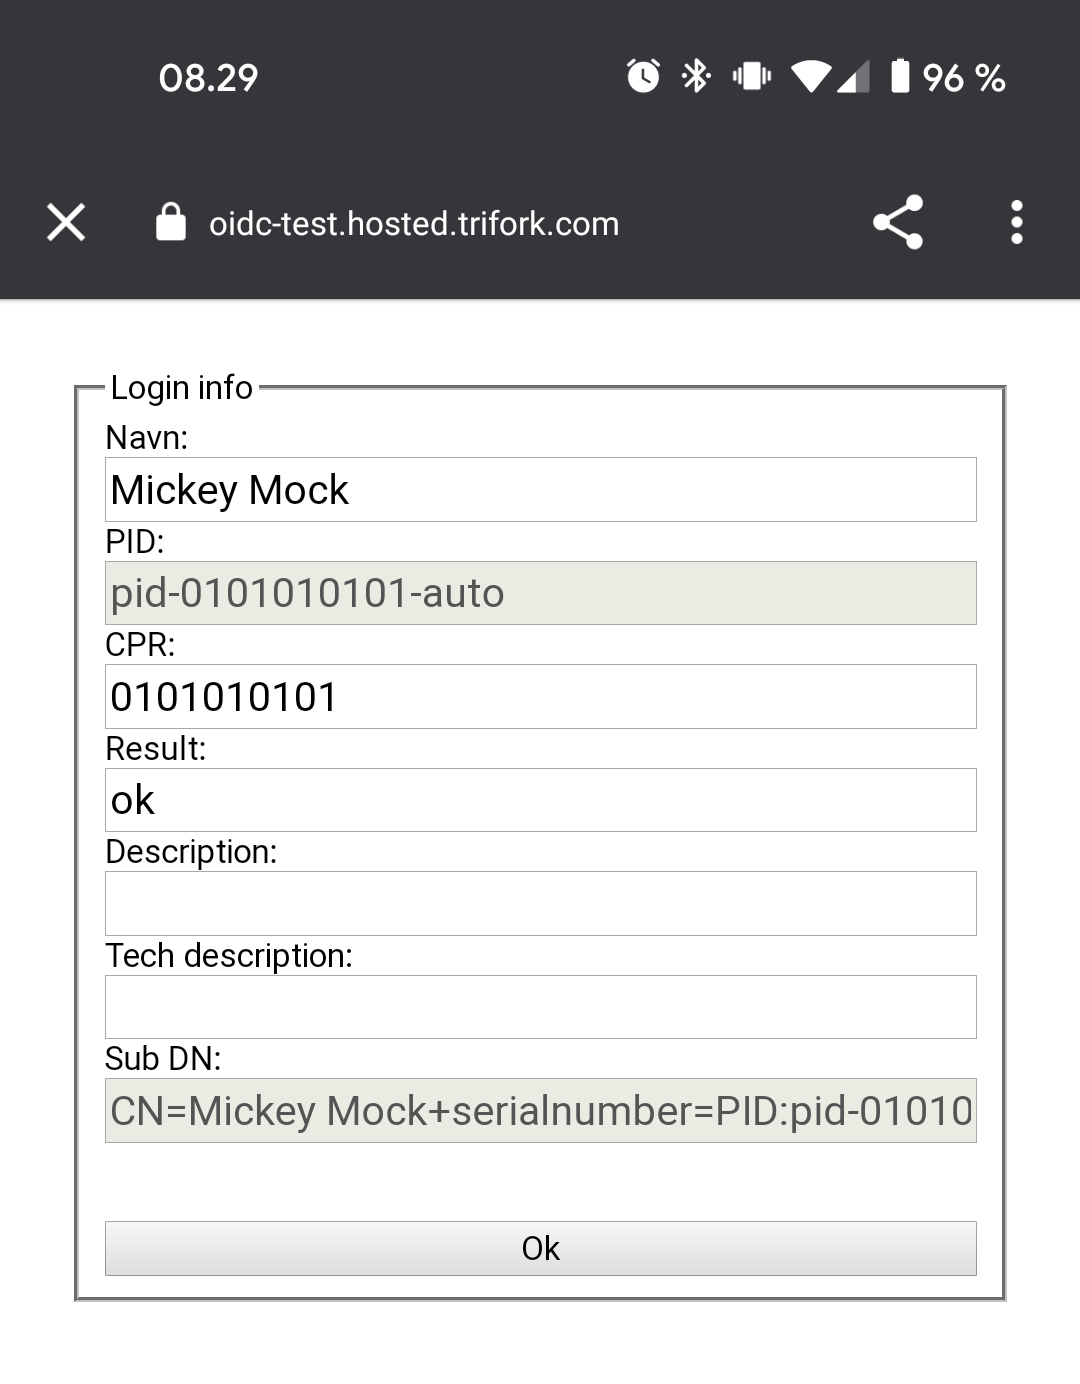
Task: Click the greyed-out PID field
Action: pos(540,593)
